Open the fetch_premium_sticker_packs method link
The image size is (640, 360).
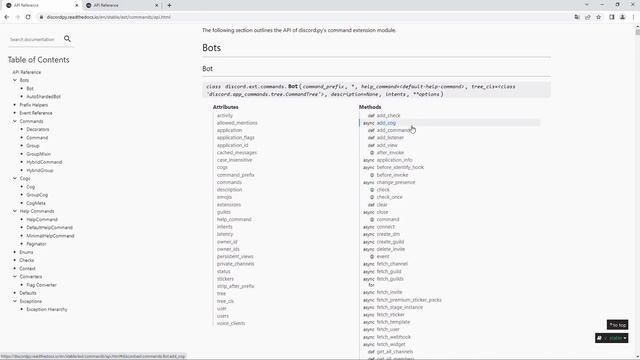(409, 300)
